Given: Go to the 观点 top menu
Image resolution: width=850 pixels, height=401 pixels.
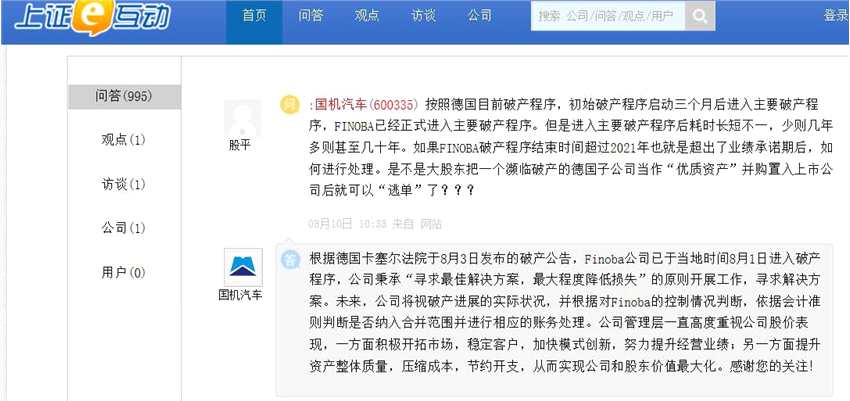Looking at the screenshot, I should pyautogui.click(x=367, y=16).
